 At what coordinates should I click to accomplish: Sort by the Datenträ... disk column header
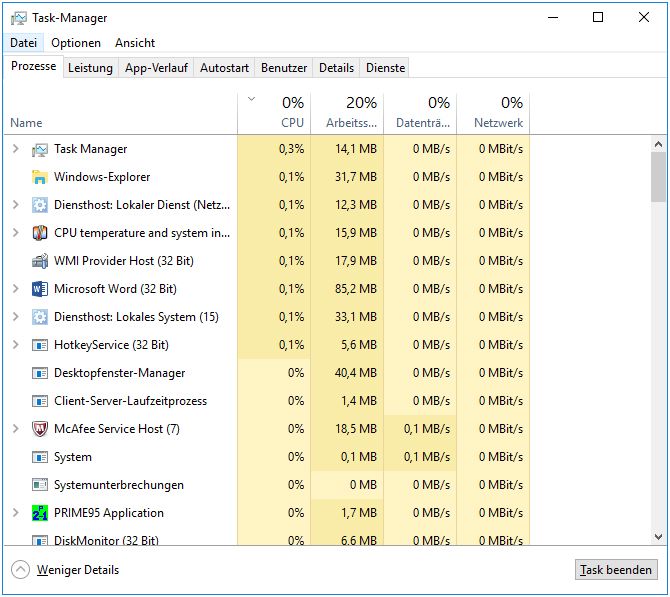tap(420, 113)
